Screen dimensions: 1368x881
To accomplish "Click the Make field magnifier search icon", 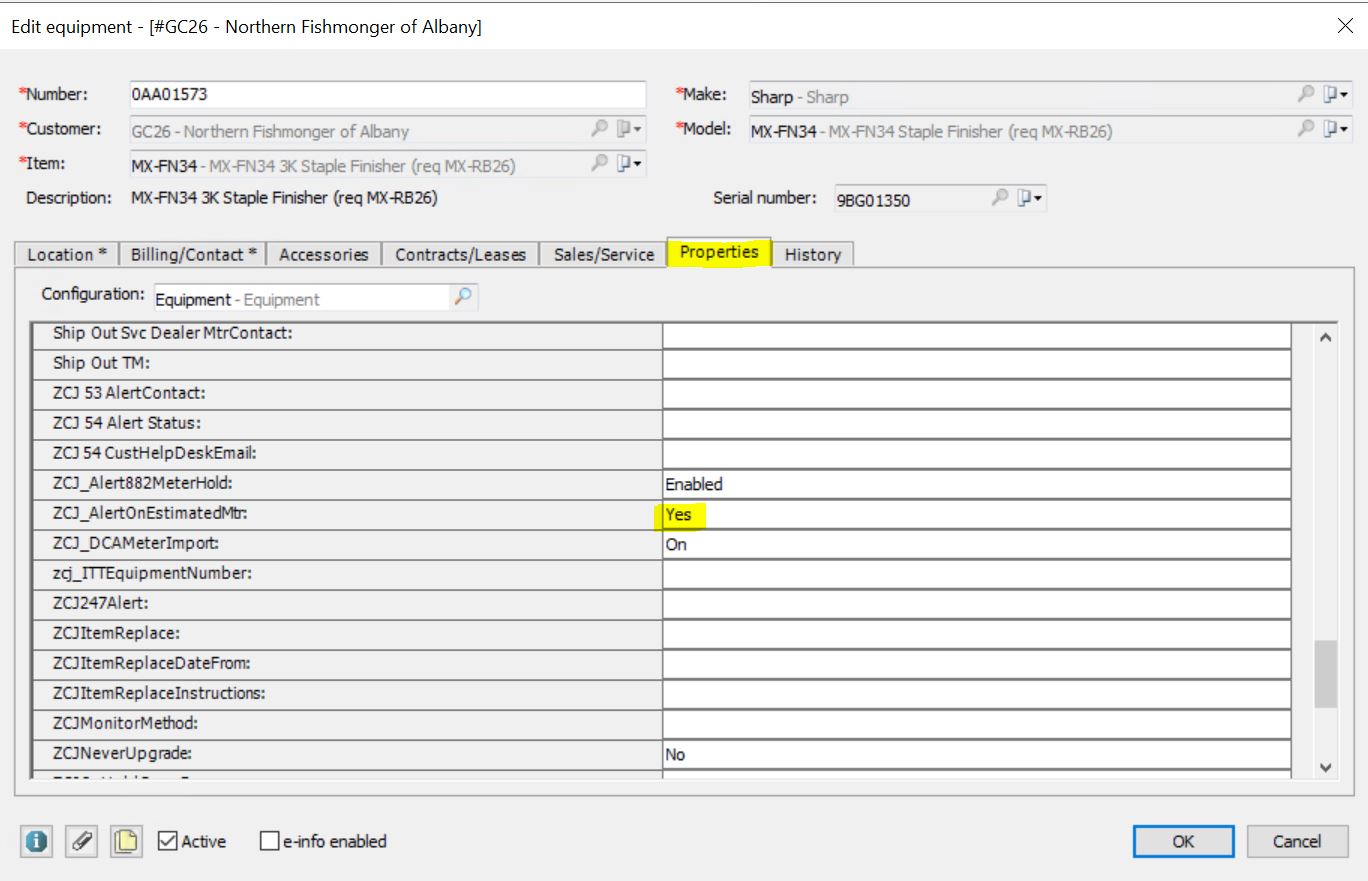I will pos(1305,94).
